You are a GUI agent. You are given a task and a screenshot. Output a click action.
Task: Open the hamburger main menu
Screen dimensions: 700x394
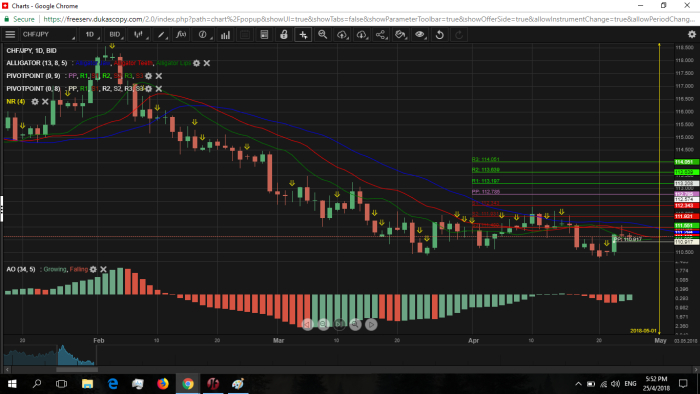(10, 34)
